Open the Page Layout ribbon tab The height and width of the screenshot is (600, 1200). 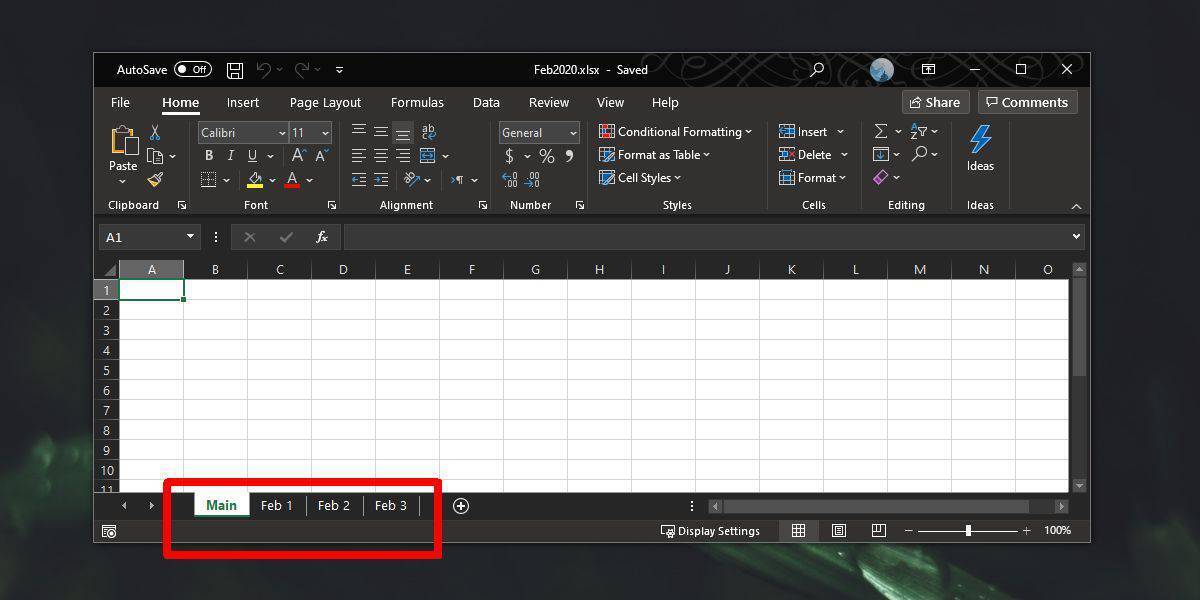(x=325, y=102)
